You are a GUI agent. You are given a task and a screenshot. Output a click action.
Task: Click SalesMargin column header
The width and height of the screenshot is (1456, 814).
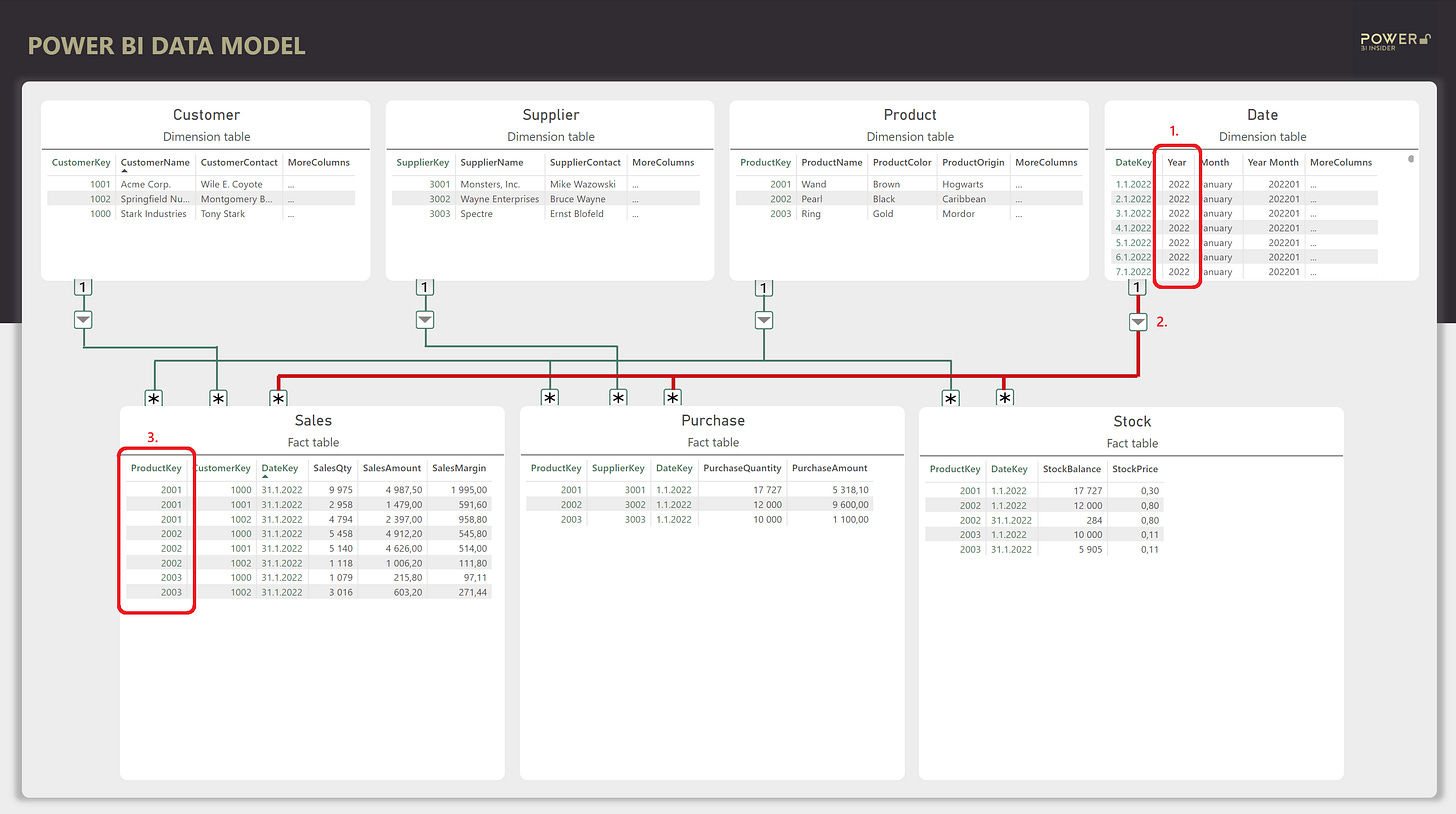459,468
